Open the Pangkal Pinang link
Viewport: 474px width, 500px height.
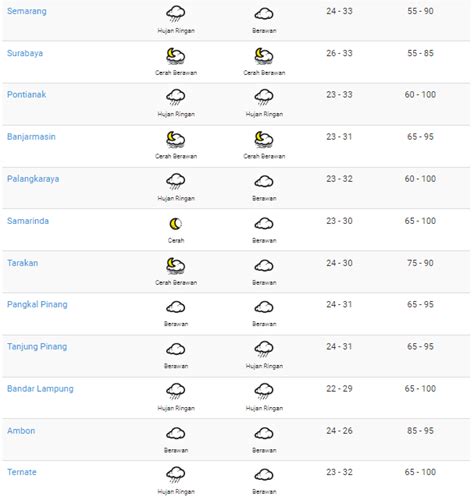tap(37, 305)
